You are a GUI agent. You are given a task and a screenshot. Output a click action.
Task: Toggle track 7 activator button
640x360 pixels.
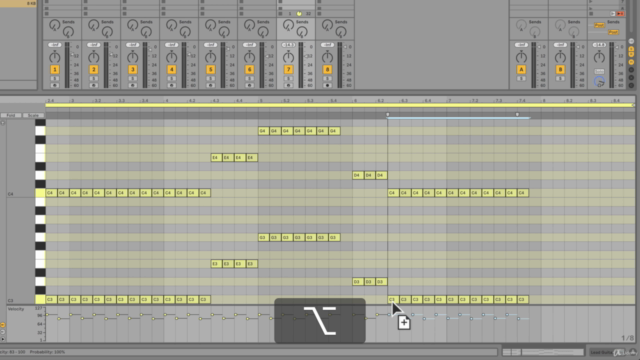[288, 69]
